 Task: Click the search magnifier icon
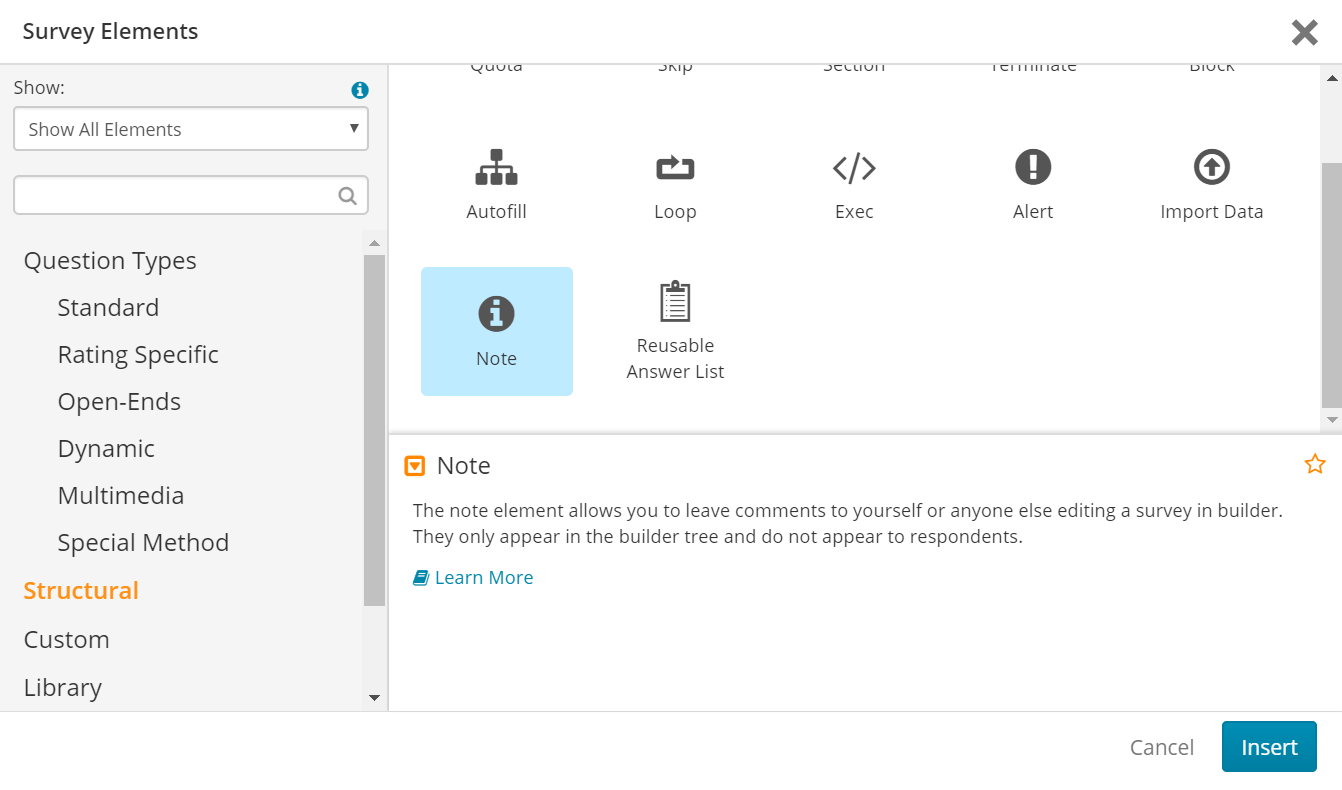coord(347,196)
